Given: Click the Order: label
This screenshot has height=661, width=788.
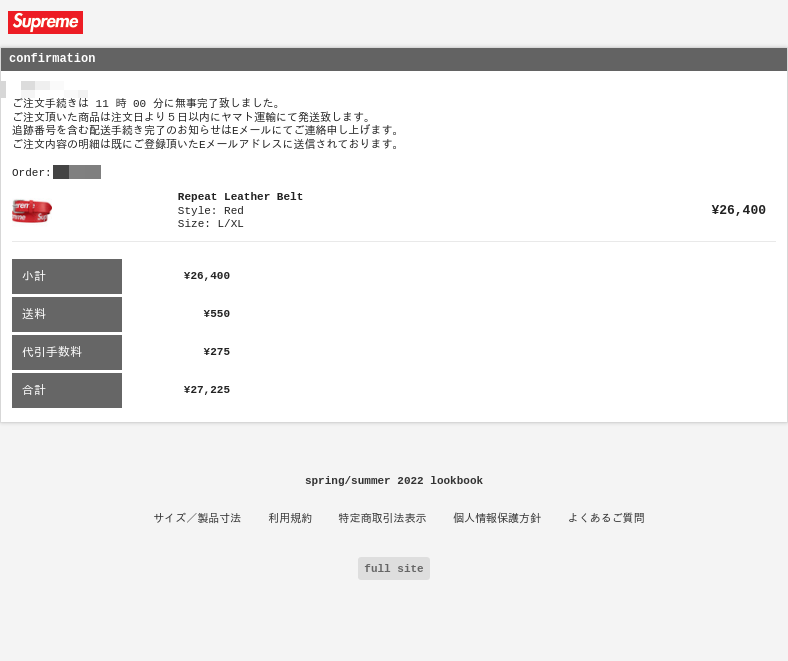Looking at the screenshot, I should click(31, 172).
